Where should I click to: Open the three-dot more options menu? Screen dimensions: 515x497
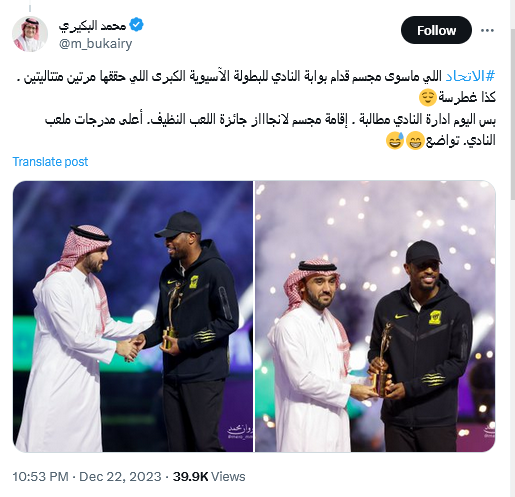pyautogui.click(x=487, y=31)
